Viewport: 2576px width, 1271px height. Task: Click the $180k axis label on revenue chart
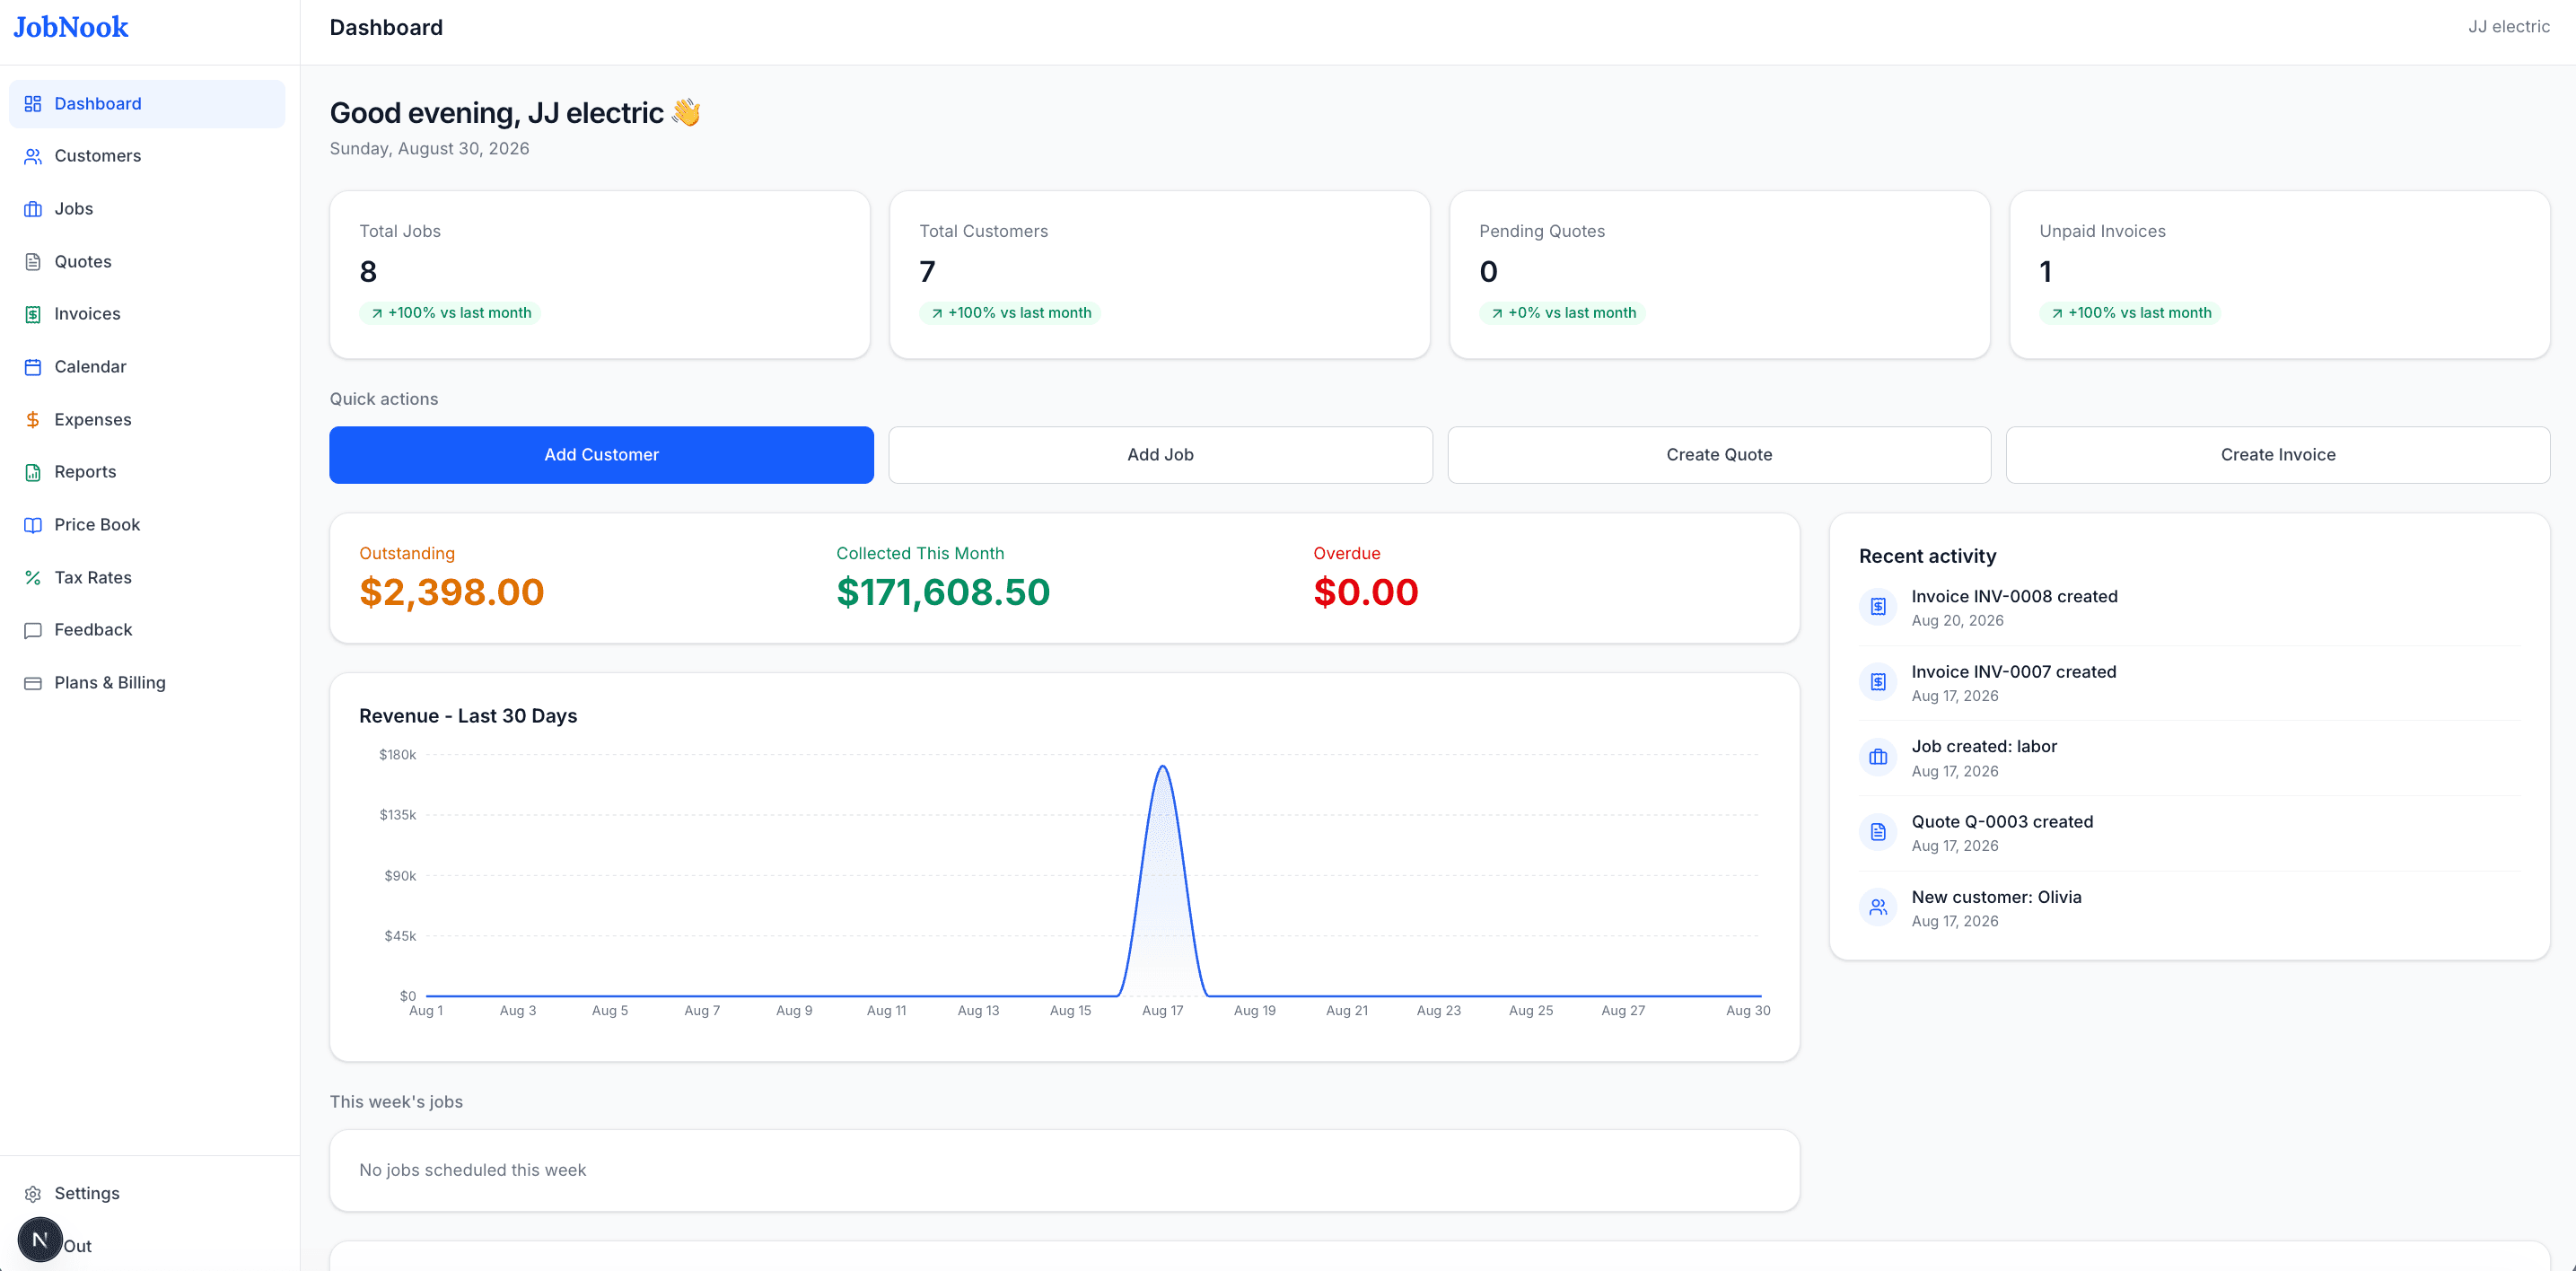[x=397, y=755]
